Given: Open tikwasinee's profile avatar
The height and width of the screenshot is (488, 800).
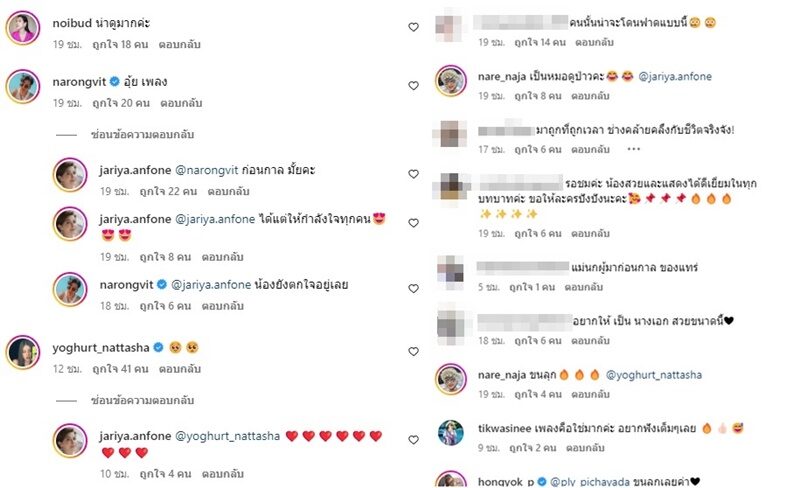Looking at the screenshot, I should point(451,432).
